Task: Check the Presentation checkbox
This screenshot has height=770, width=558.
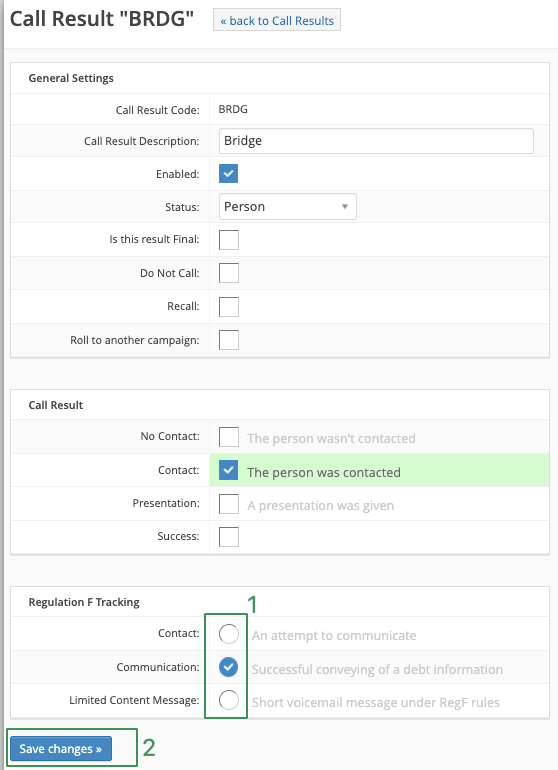Action: pyautogui.click(x=229, y=504)
